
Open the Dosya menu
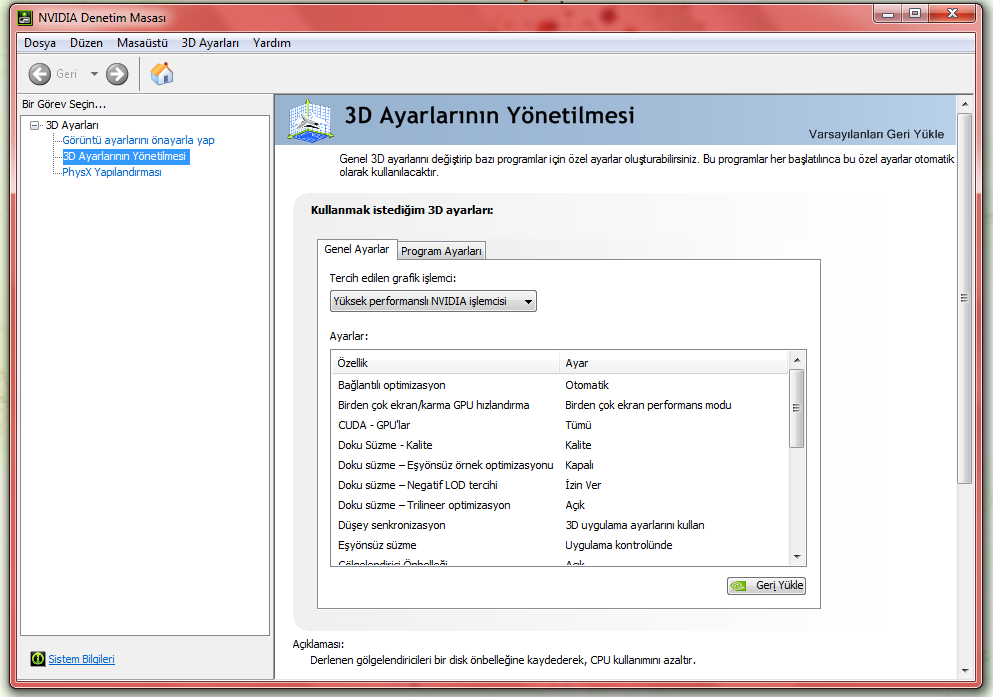coord(40,43)
